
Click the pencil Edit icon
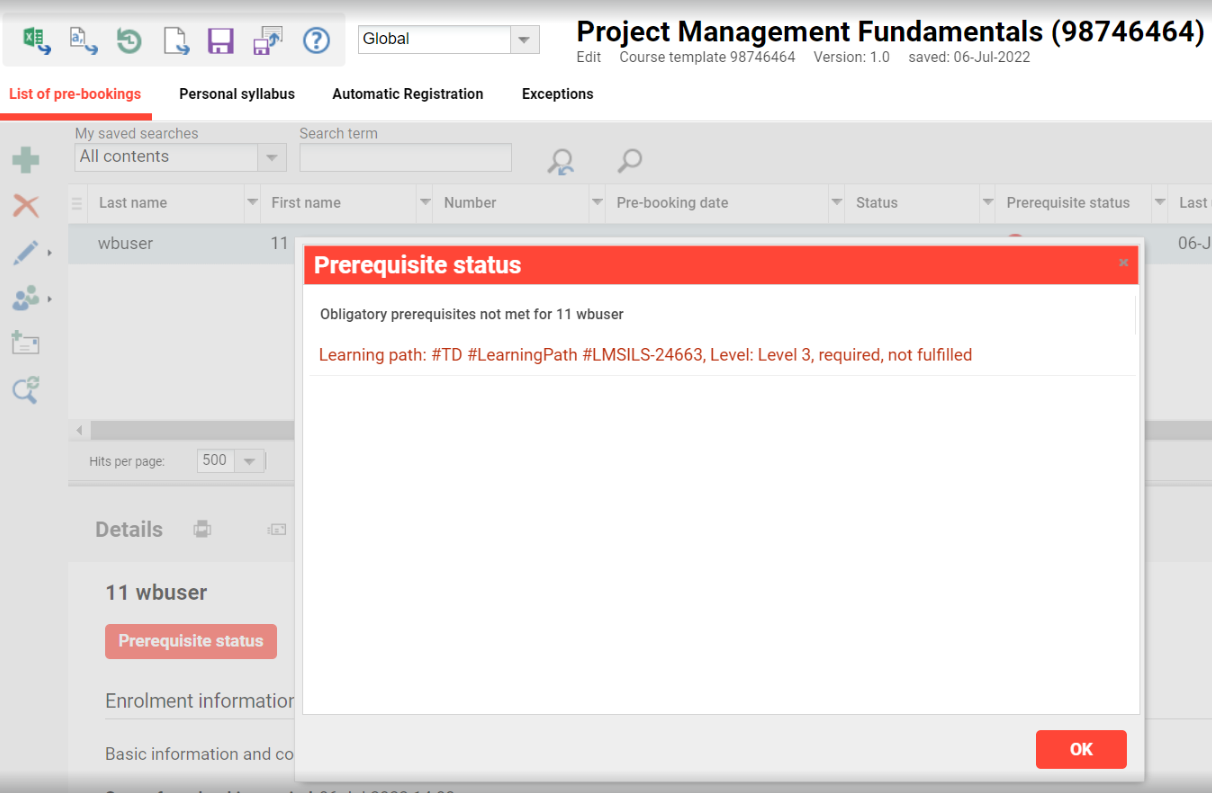(x=25, y=253)
